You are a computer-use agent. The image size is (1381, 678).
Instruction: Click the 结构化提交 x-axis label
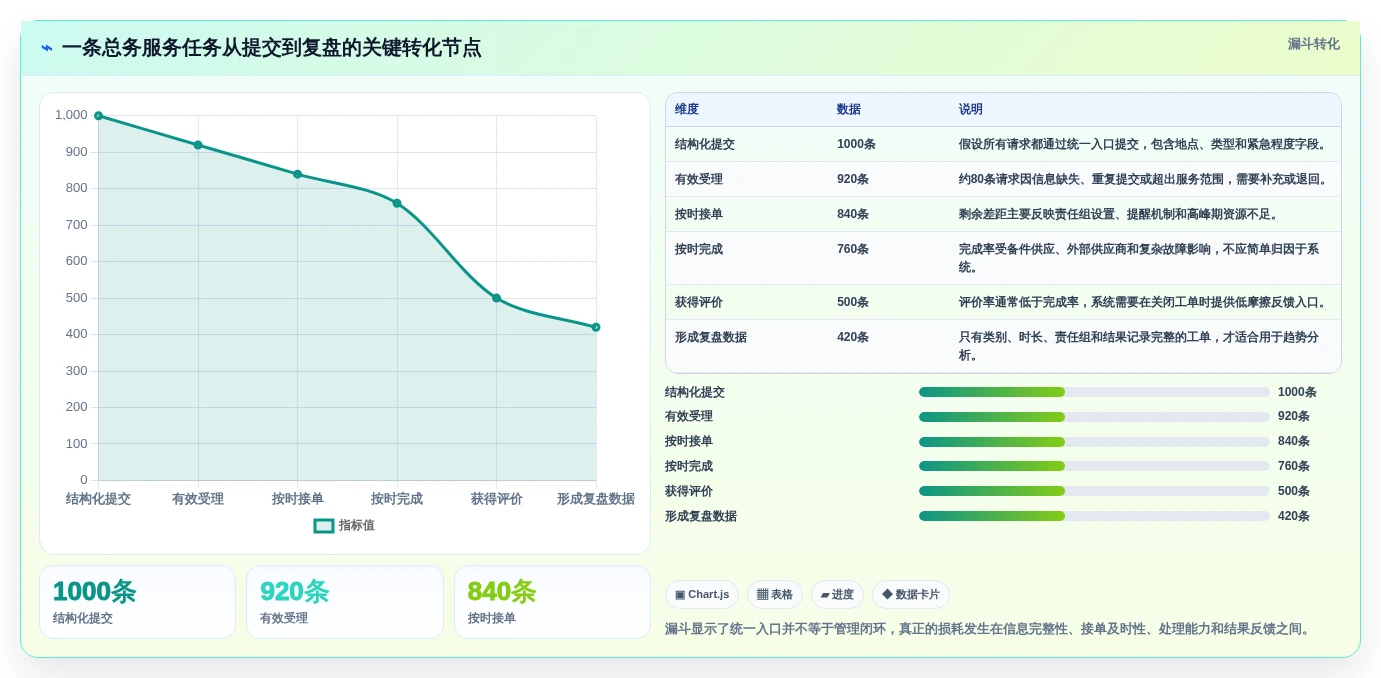98,499
